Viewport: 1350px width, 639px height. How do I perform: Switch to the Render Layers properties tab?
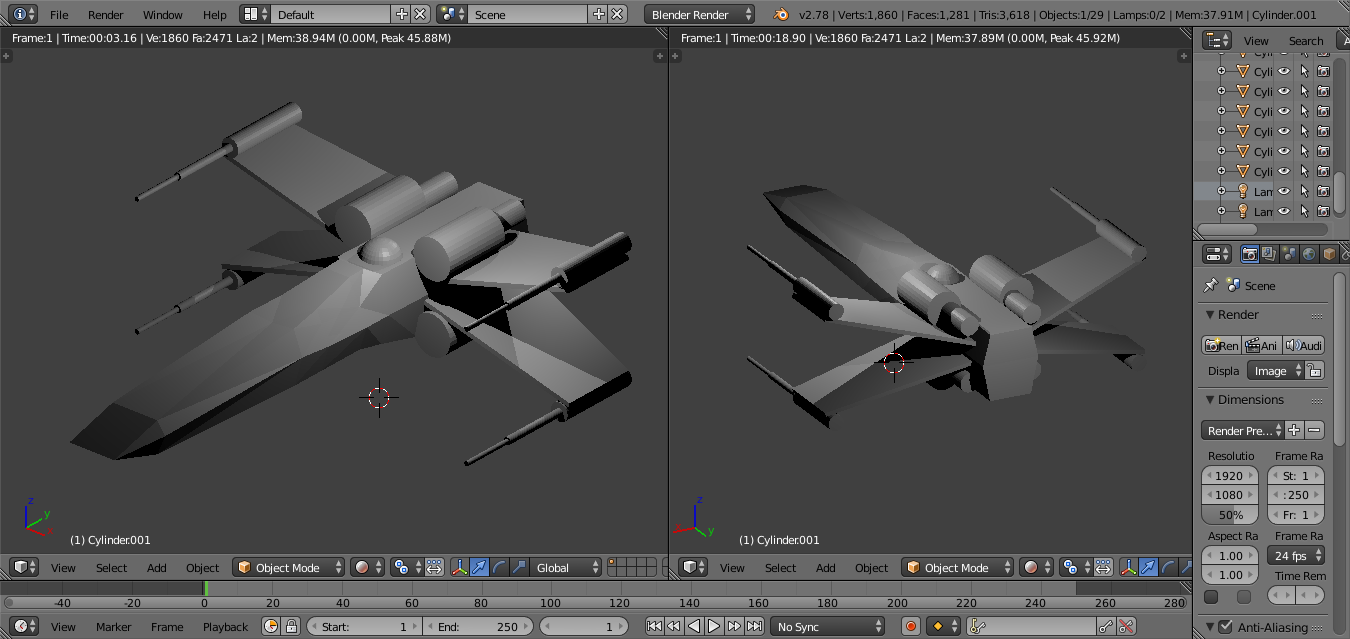click(1269, 254)
